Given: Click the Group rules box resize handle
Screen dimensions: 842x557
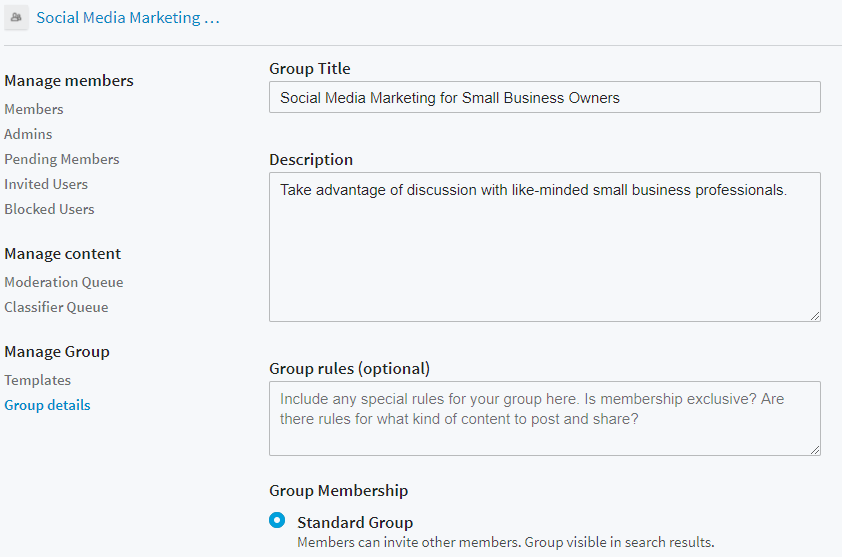Looking at the screenshot, I should click(815, 450).
